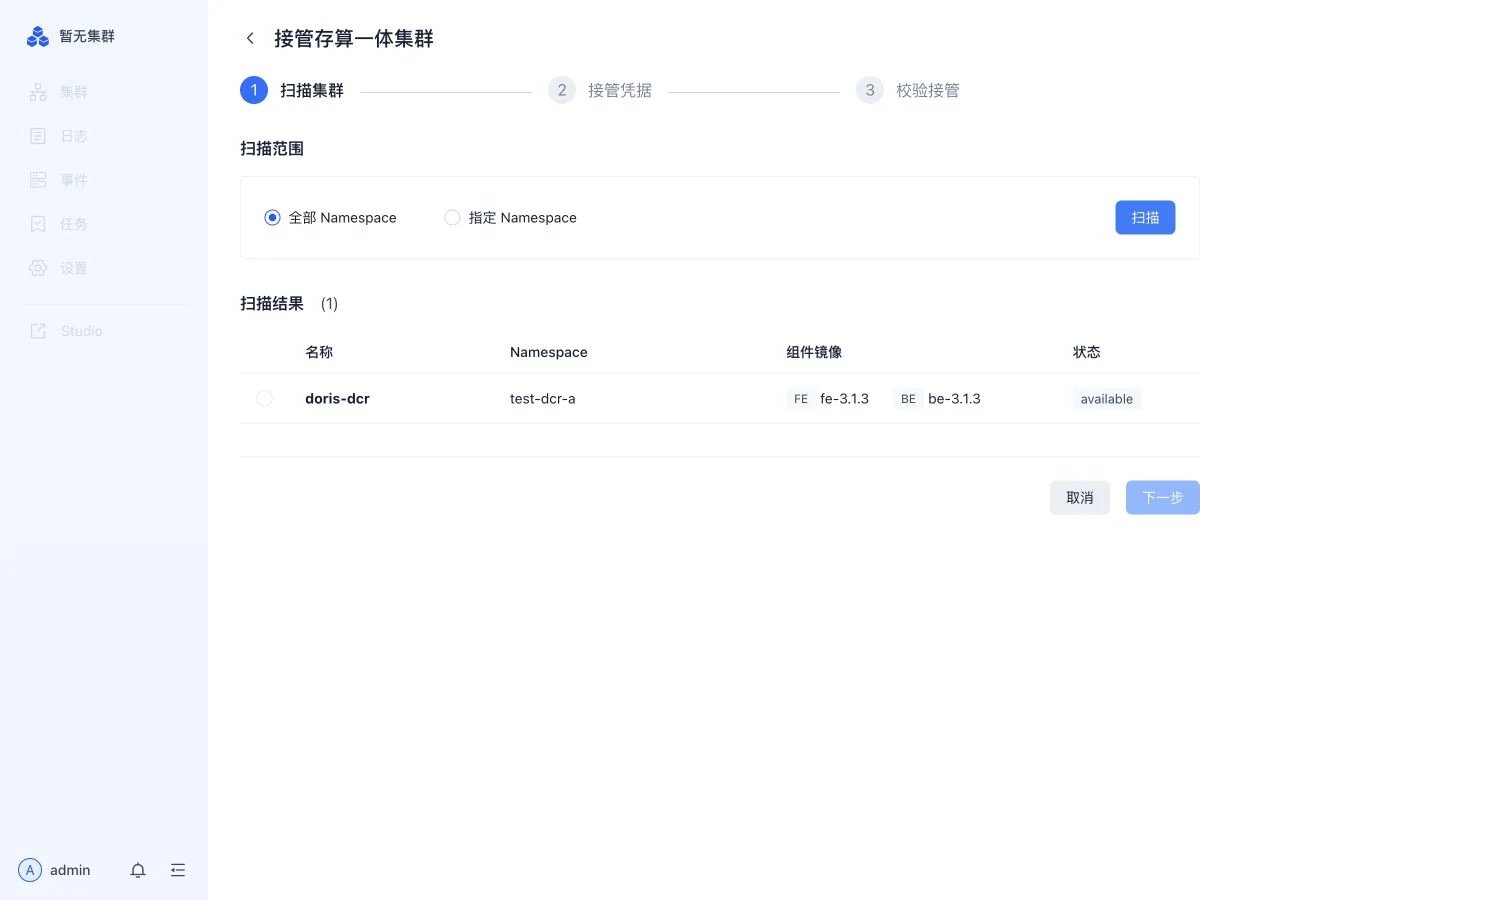Click the cluster logo icon in the sidebar header
This screenshot has width=1512, height=900.
click(x=38, y=36)
